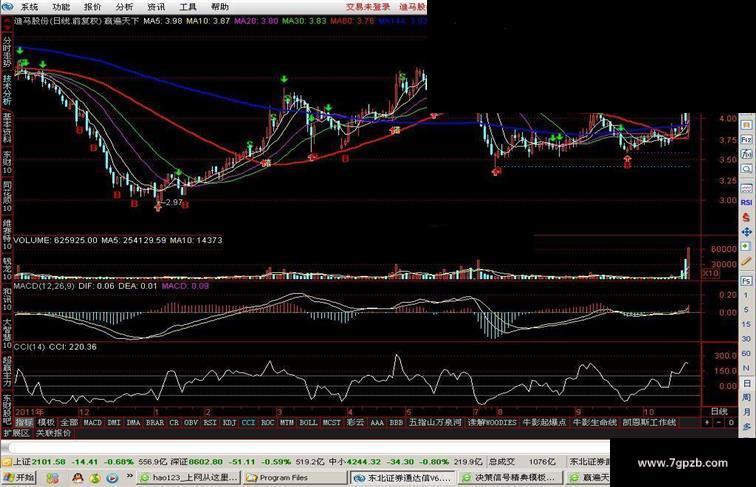
Task: Click the 上证 index value 2101.58
Action: coord(49,461)
